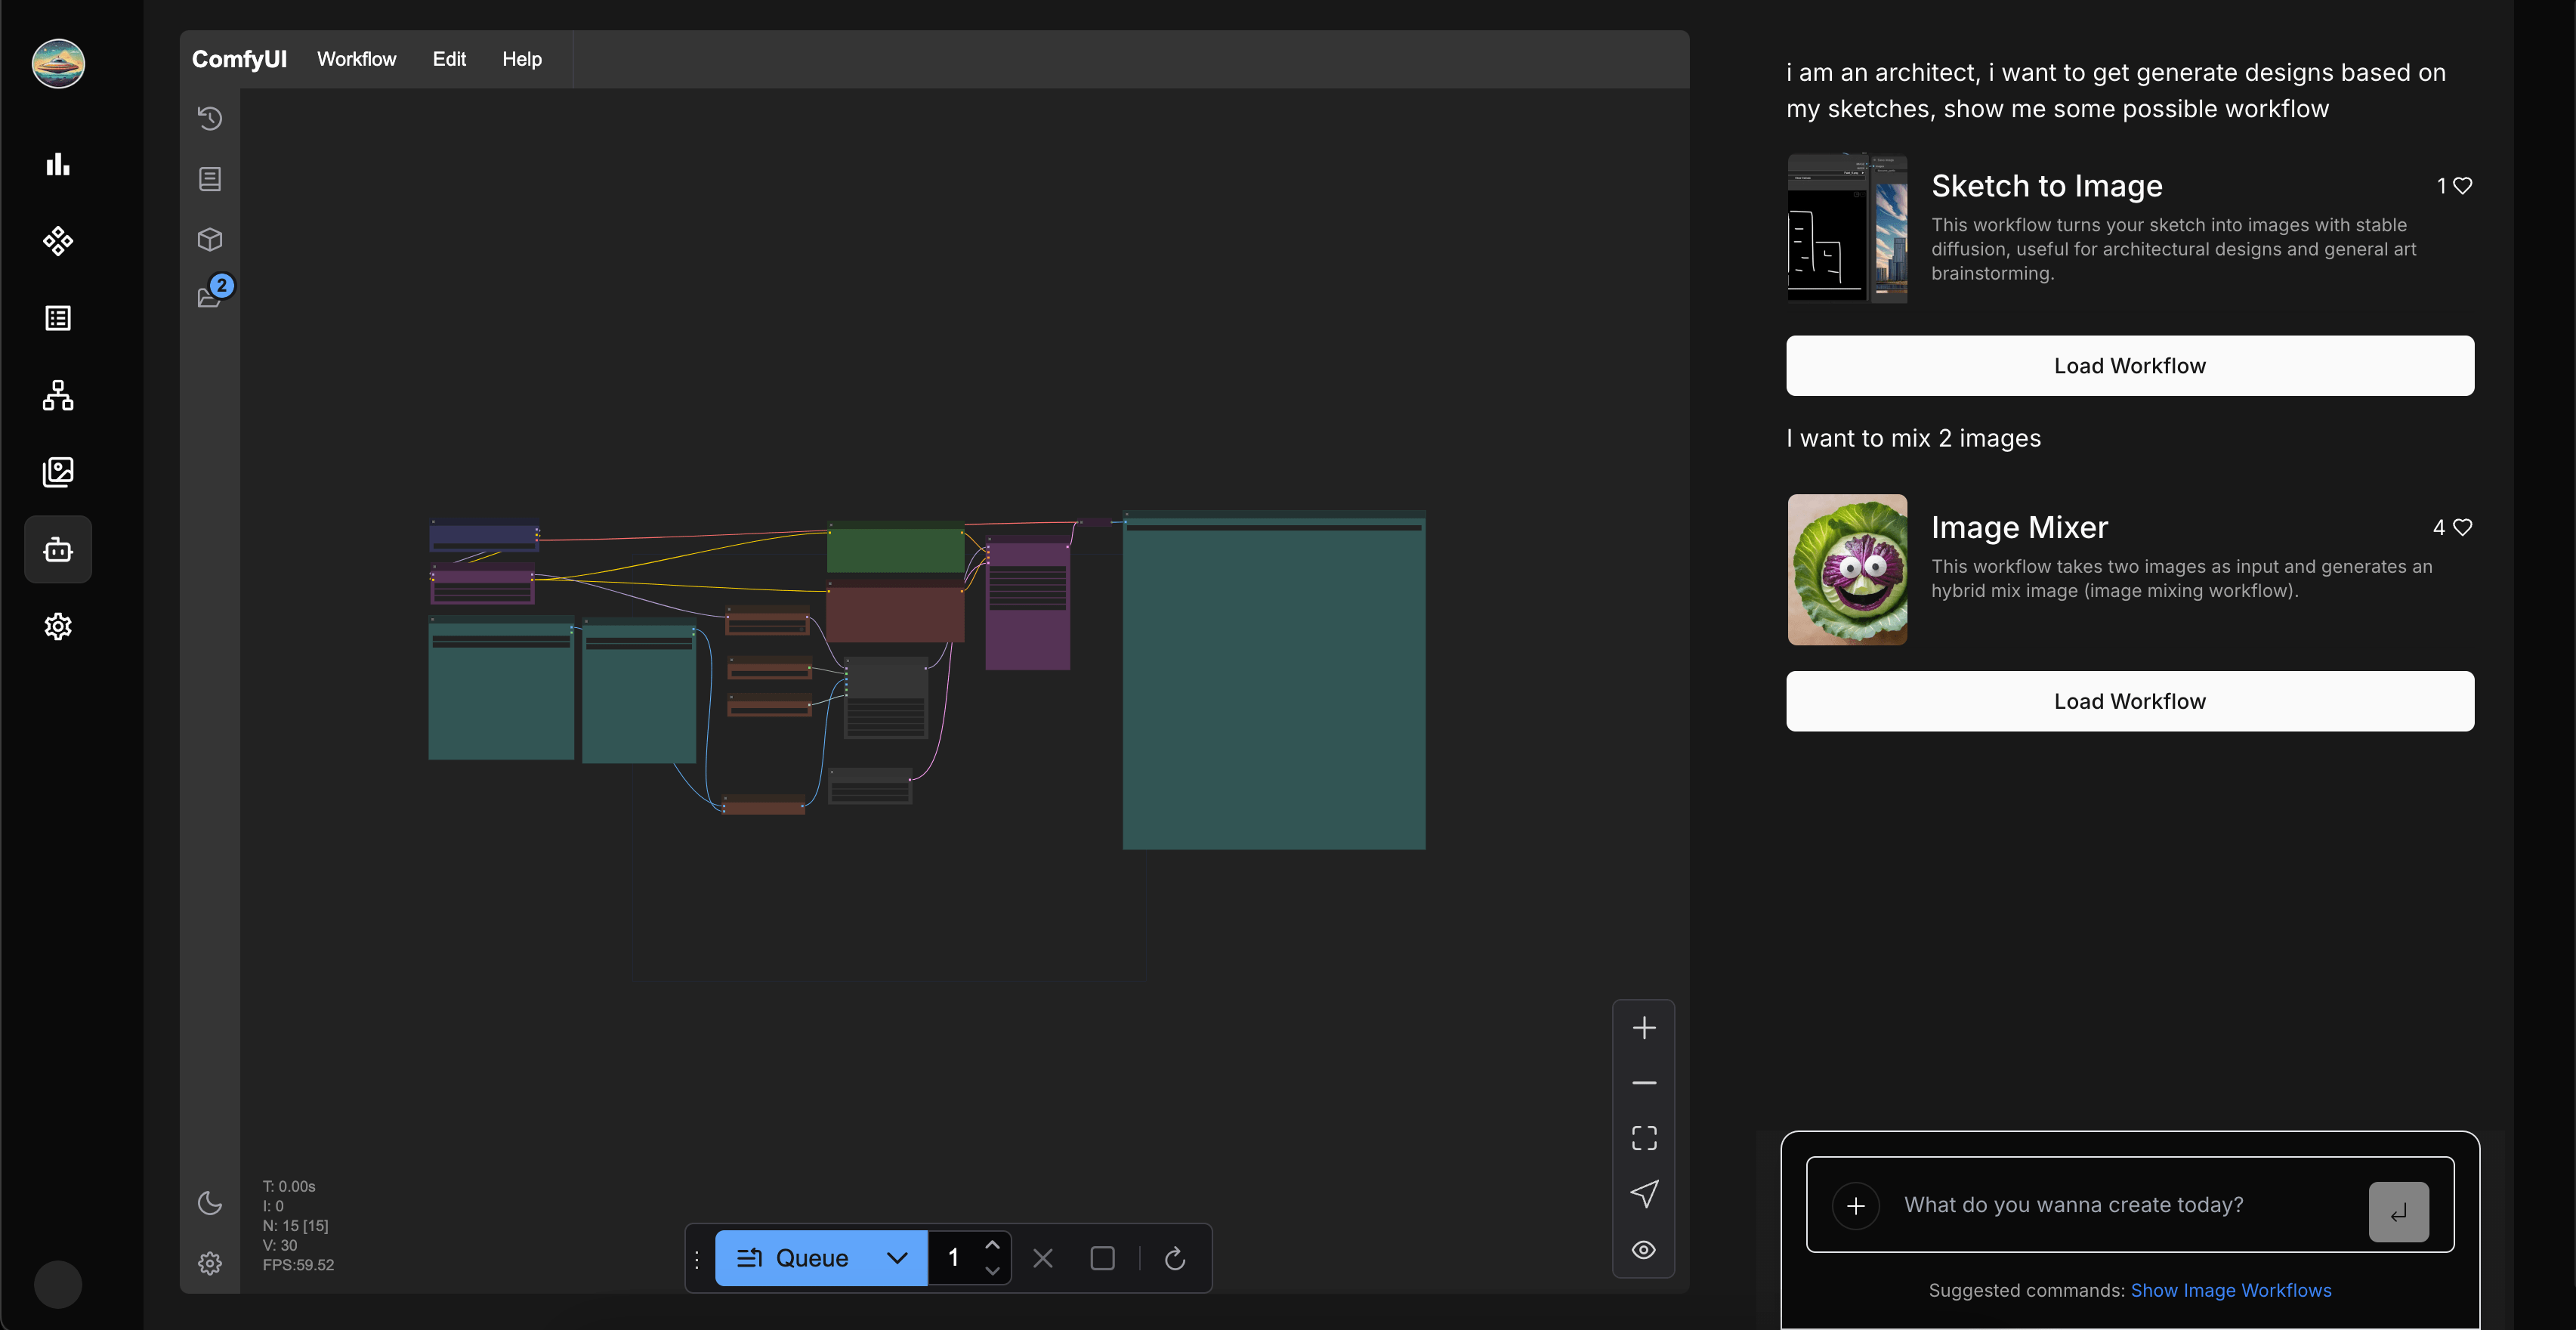The image size is (2576, 1330).
Task: Zoom in on the canvas
Action: point(1643,1027)
